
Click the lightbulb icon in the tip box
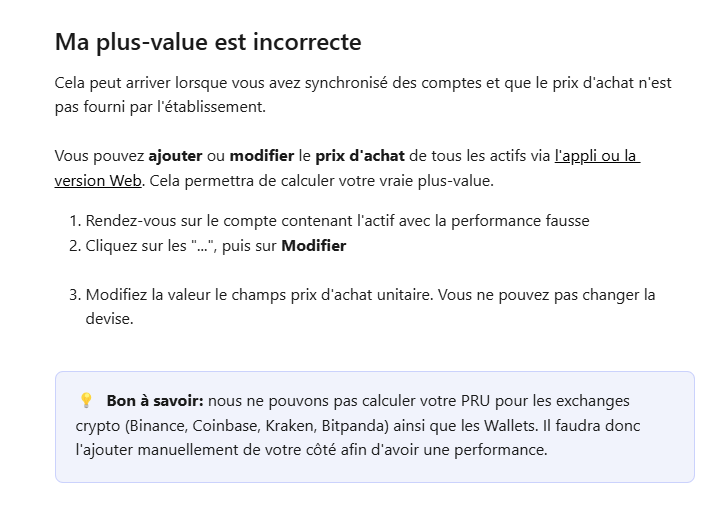click(x=85, y=401)
